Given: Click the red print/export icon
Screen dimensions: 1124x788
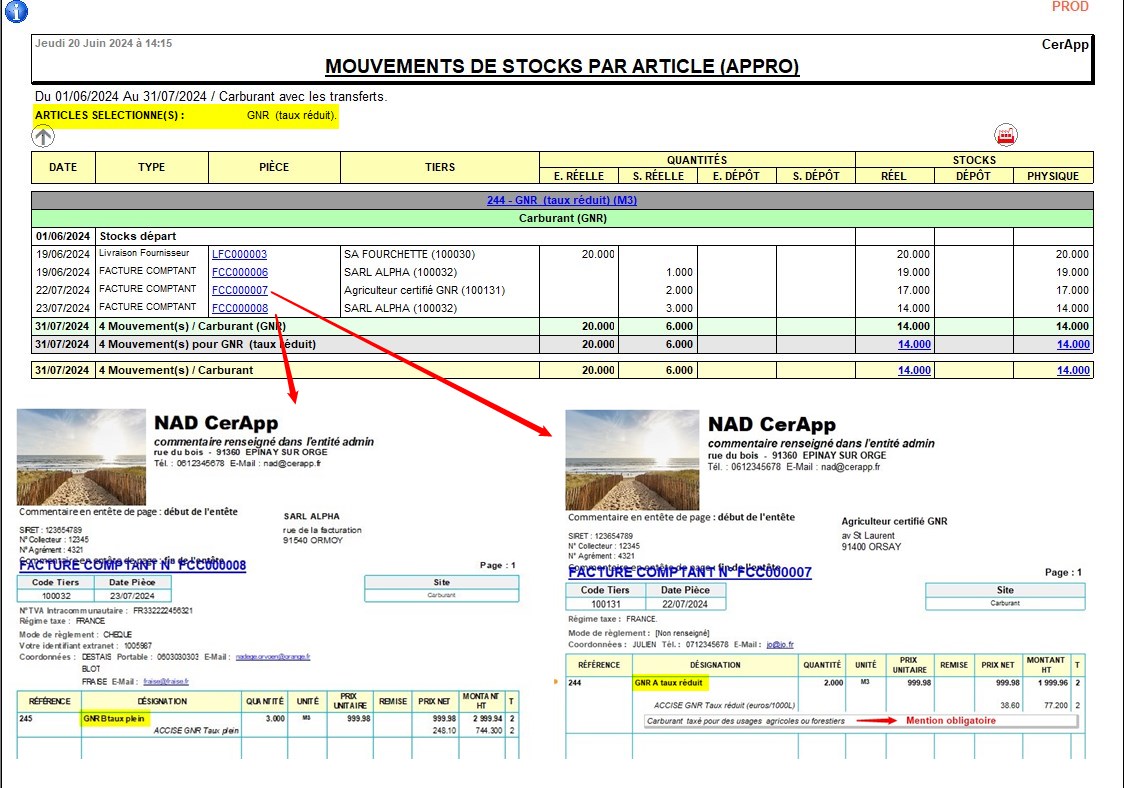Looking at the screenshot, I should [x=1005, y=135].
